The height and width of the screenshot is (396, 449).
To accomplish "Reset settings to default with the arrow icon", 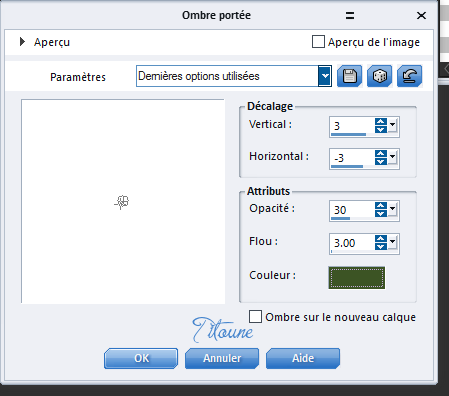I will (409, 76).
